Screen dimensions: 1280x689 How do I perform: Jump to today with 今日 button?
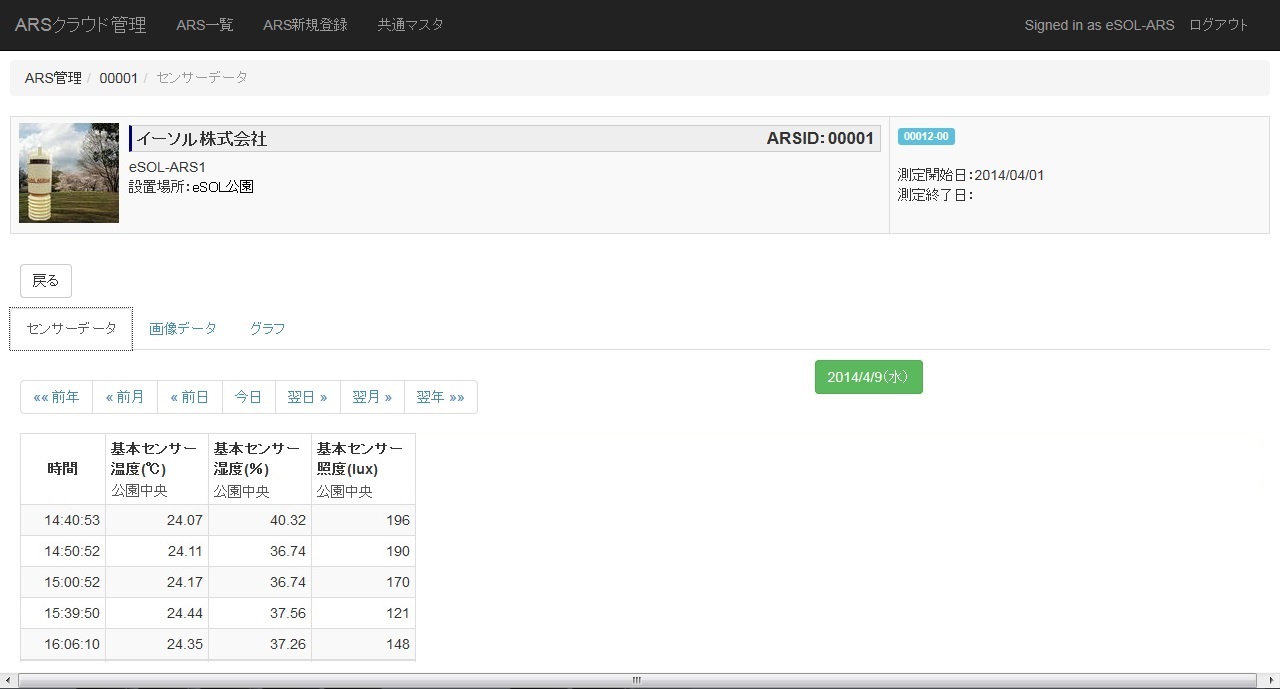(x=248, y=397)
